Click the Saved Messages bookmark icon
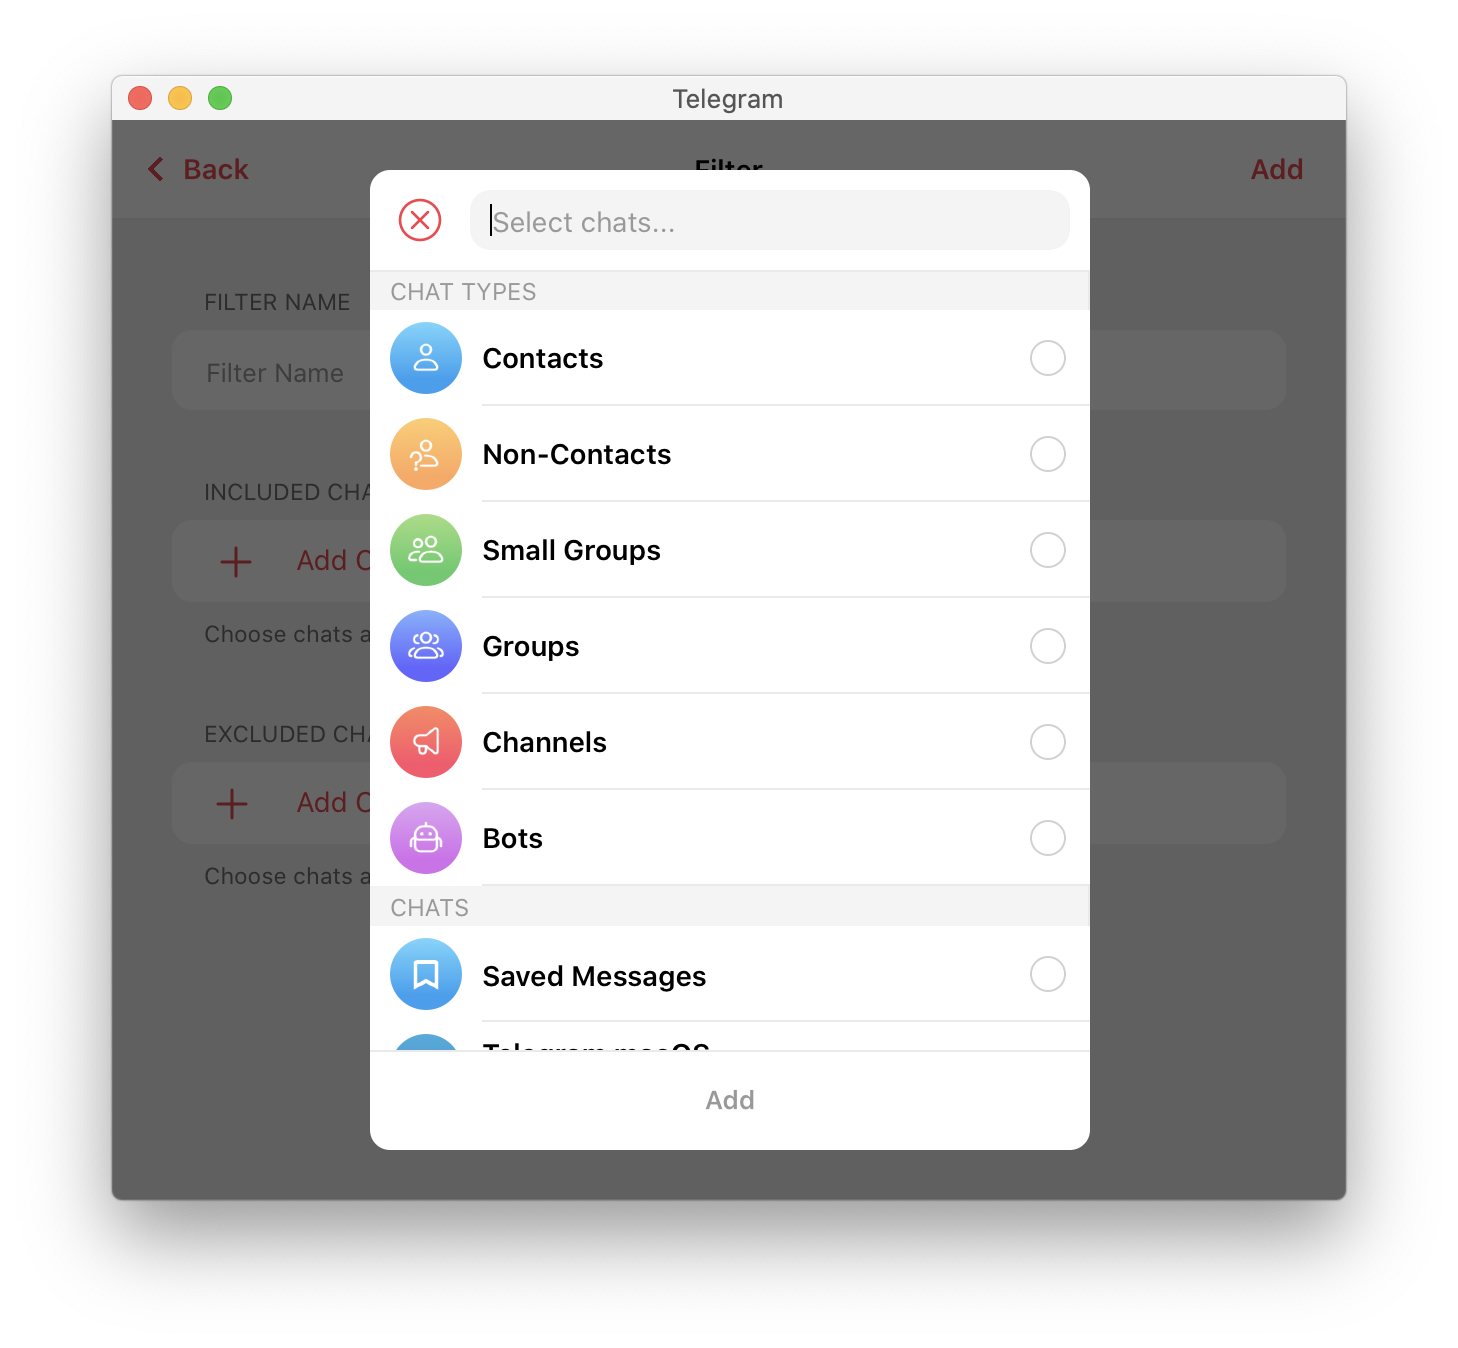Viewport: 1458px width, 1348px height. (x=426, y=974)
